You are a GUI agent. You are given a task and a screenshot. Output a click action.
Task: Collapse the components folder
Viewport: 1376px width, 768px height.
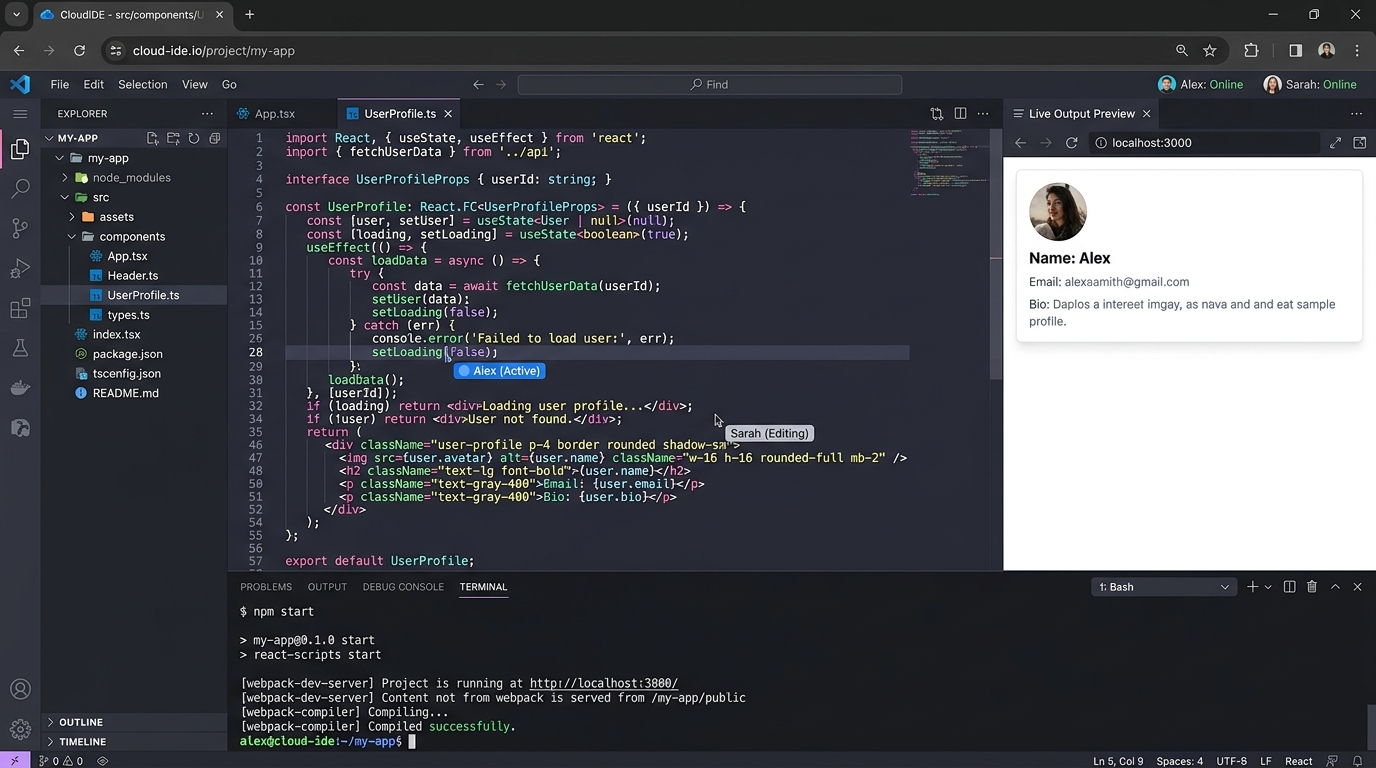[72, 237]
